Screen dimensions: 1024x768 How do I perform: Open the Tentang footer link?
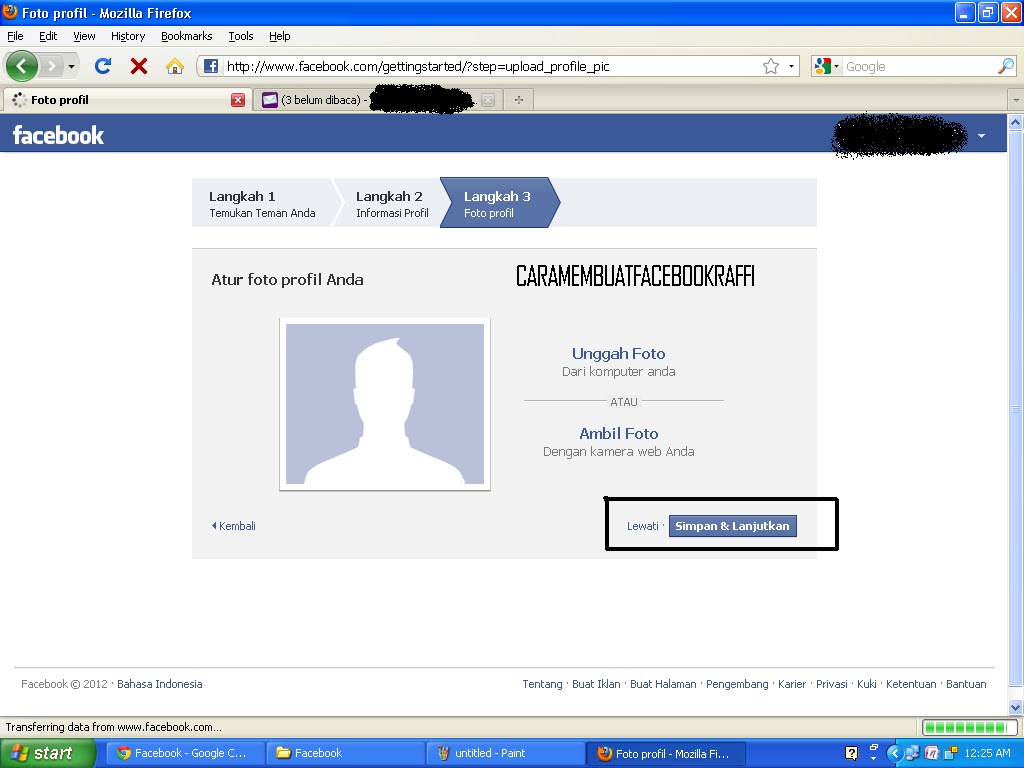pos(542,684)
